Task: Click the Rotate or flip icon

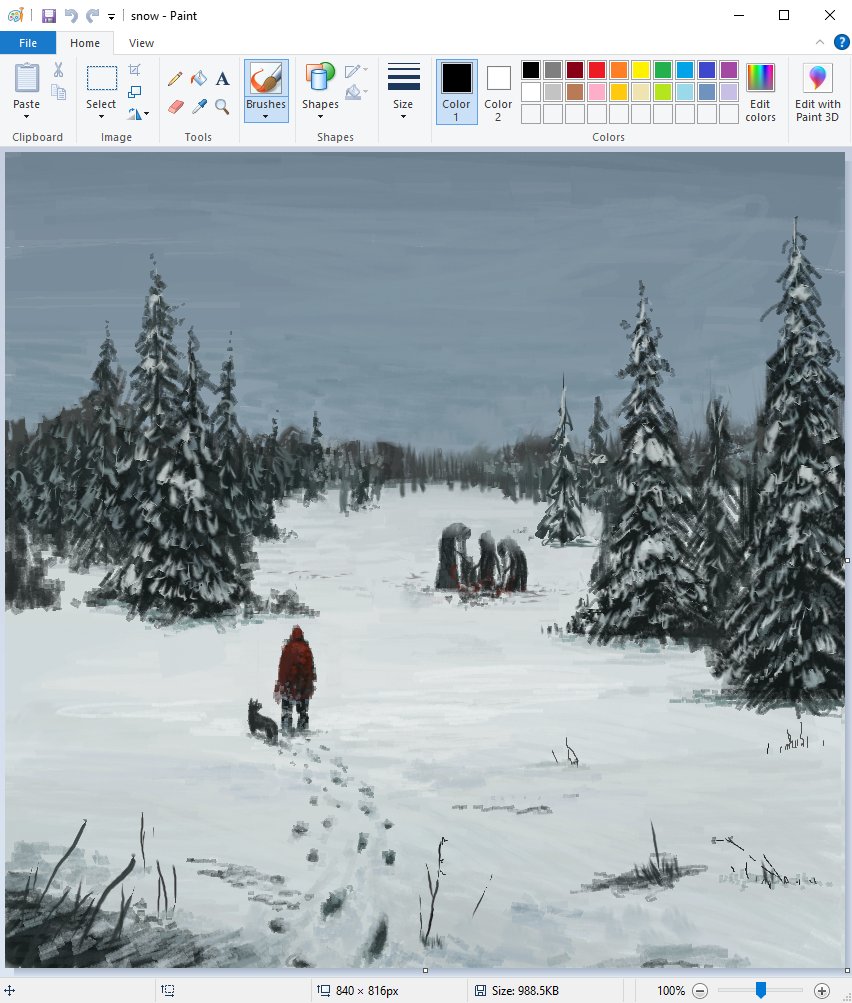Action: point(134,114)
